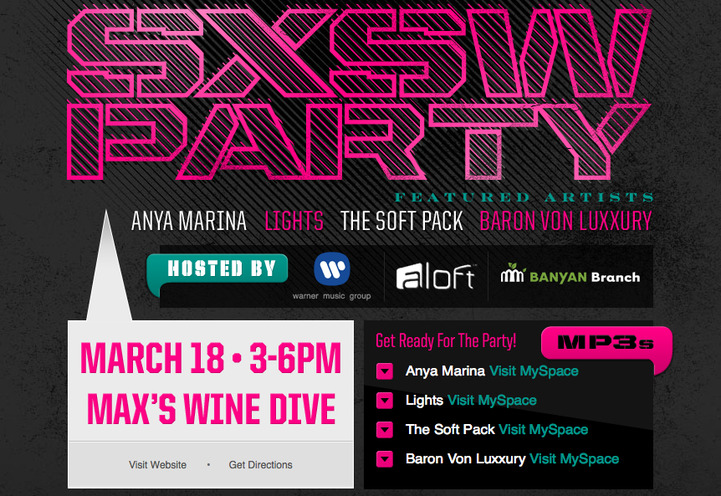Open The Soft Pack's Visit MySpace link
This screenshot has height=496, width=721.
click(544, 429)
